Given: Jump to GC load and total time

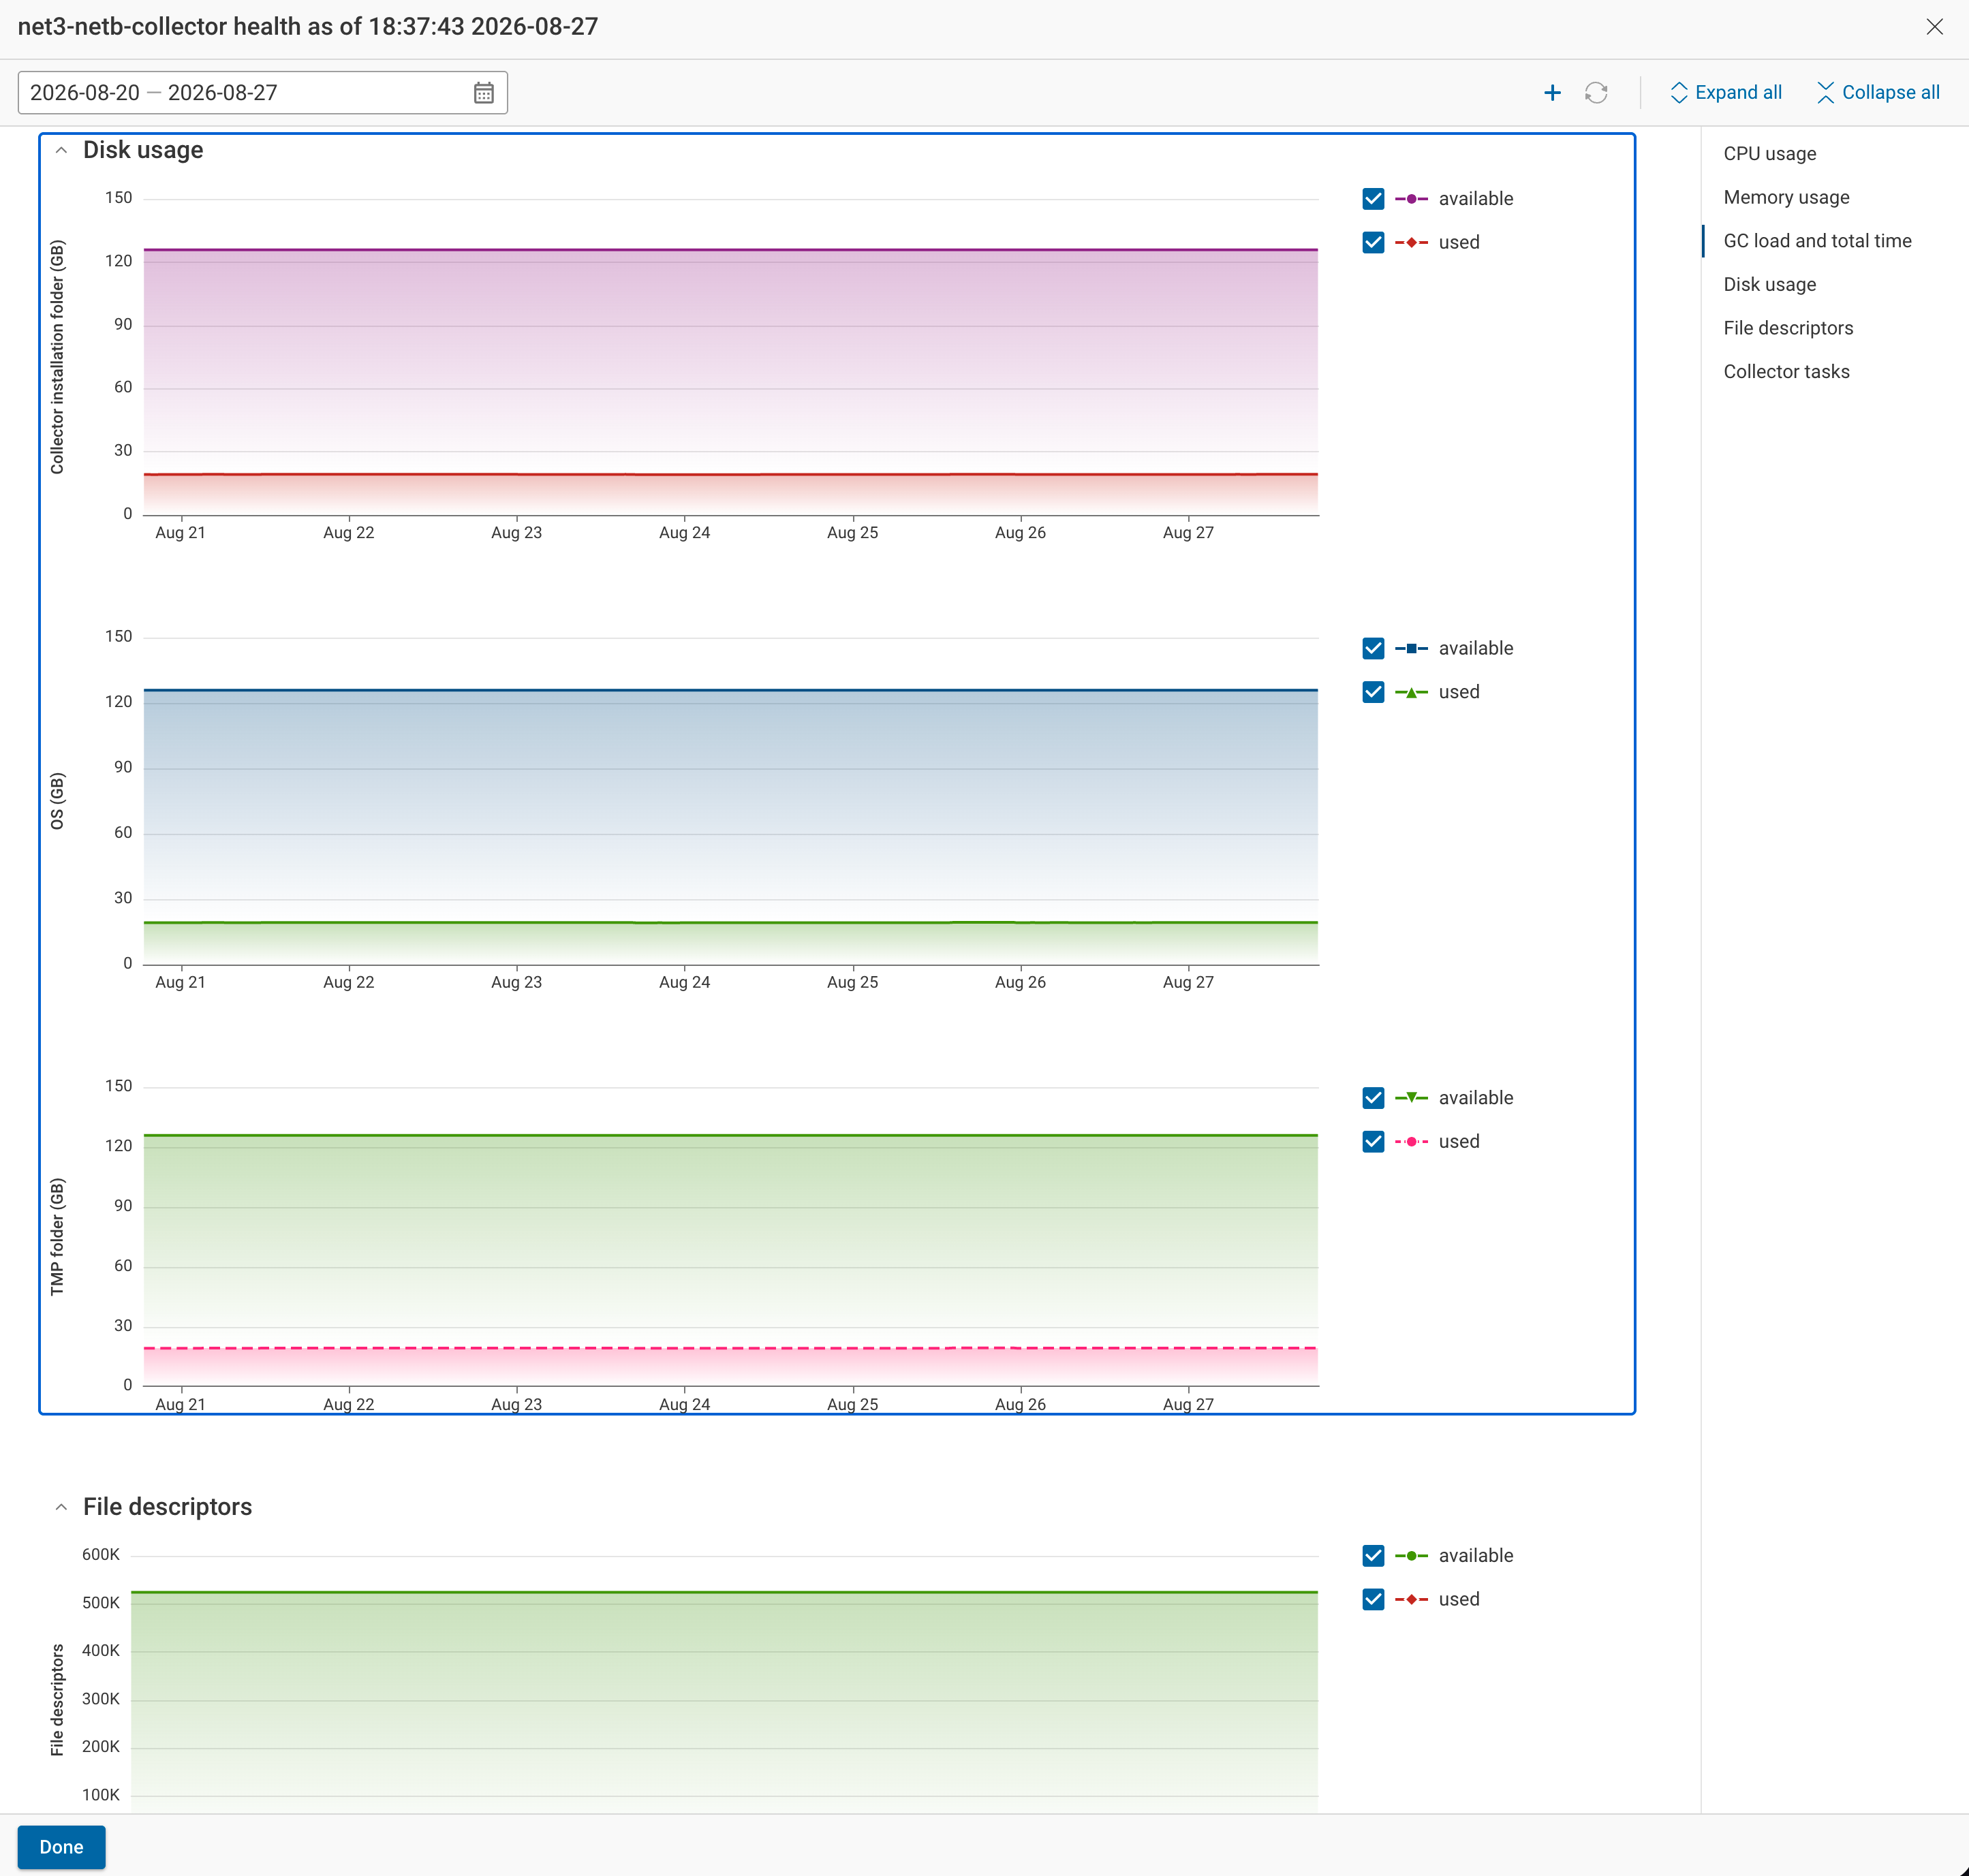Looking at the screenshot, I should tap(1817, 241).
